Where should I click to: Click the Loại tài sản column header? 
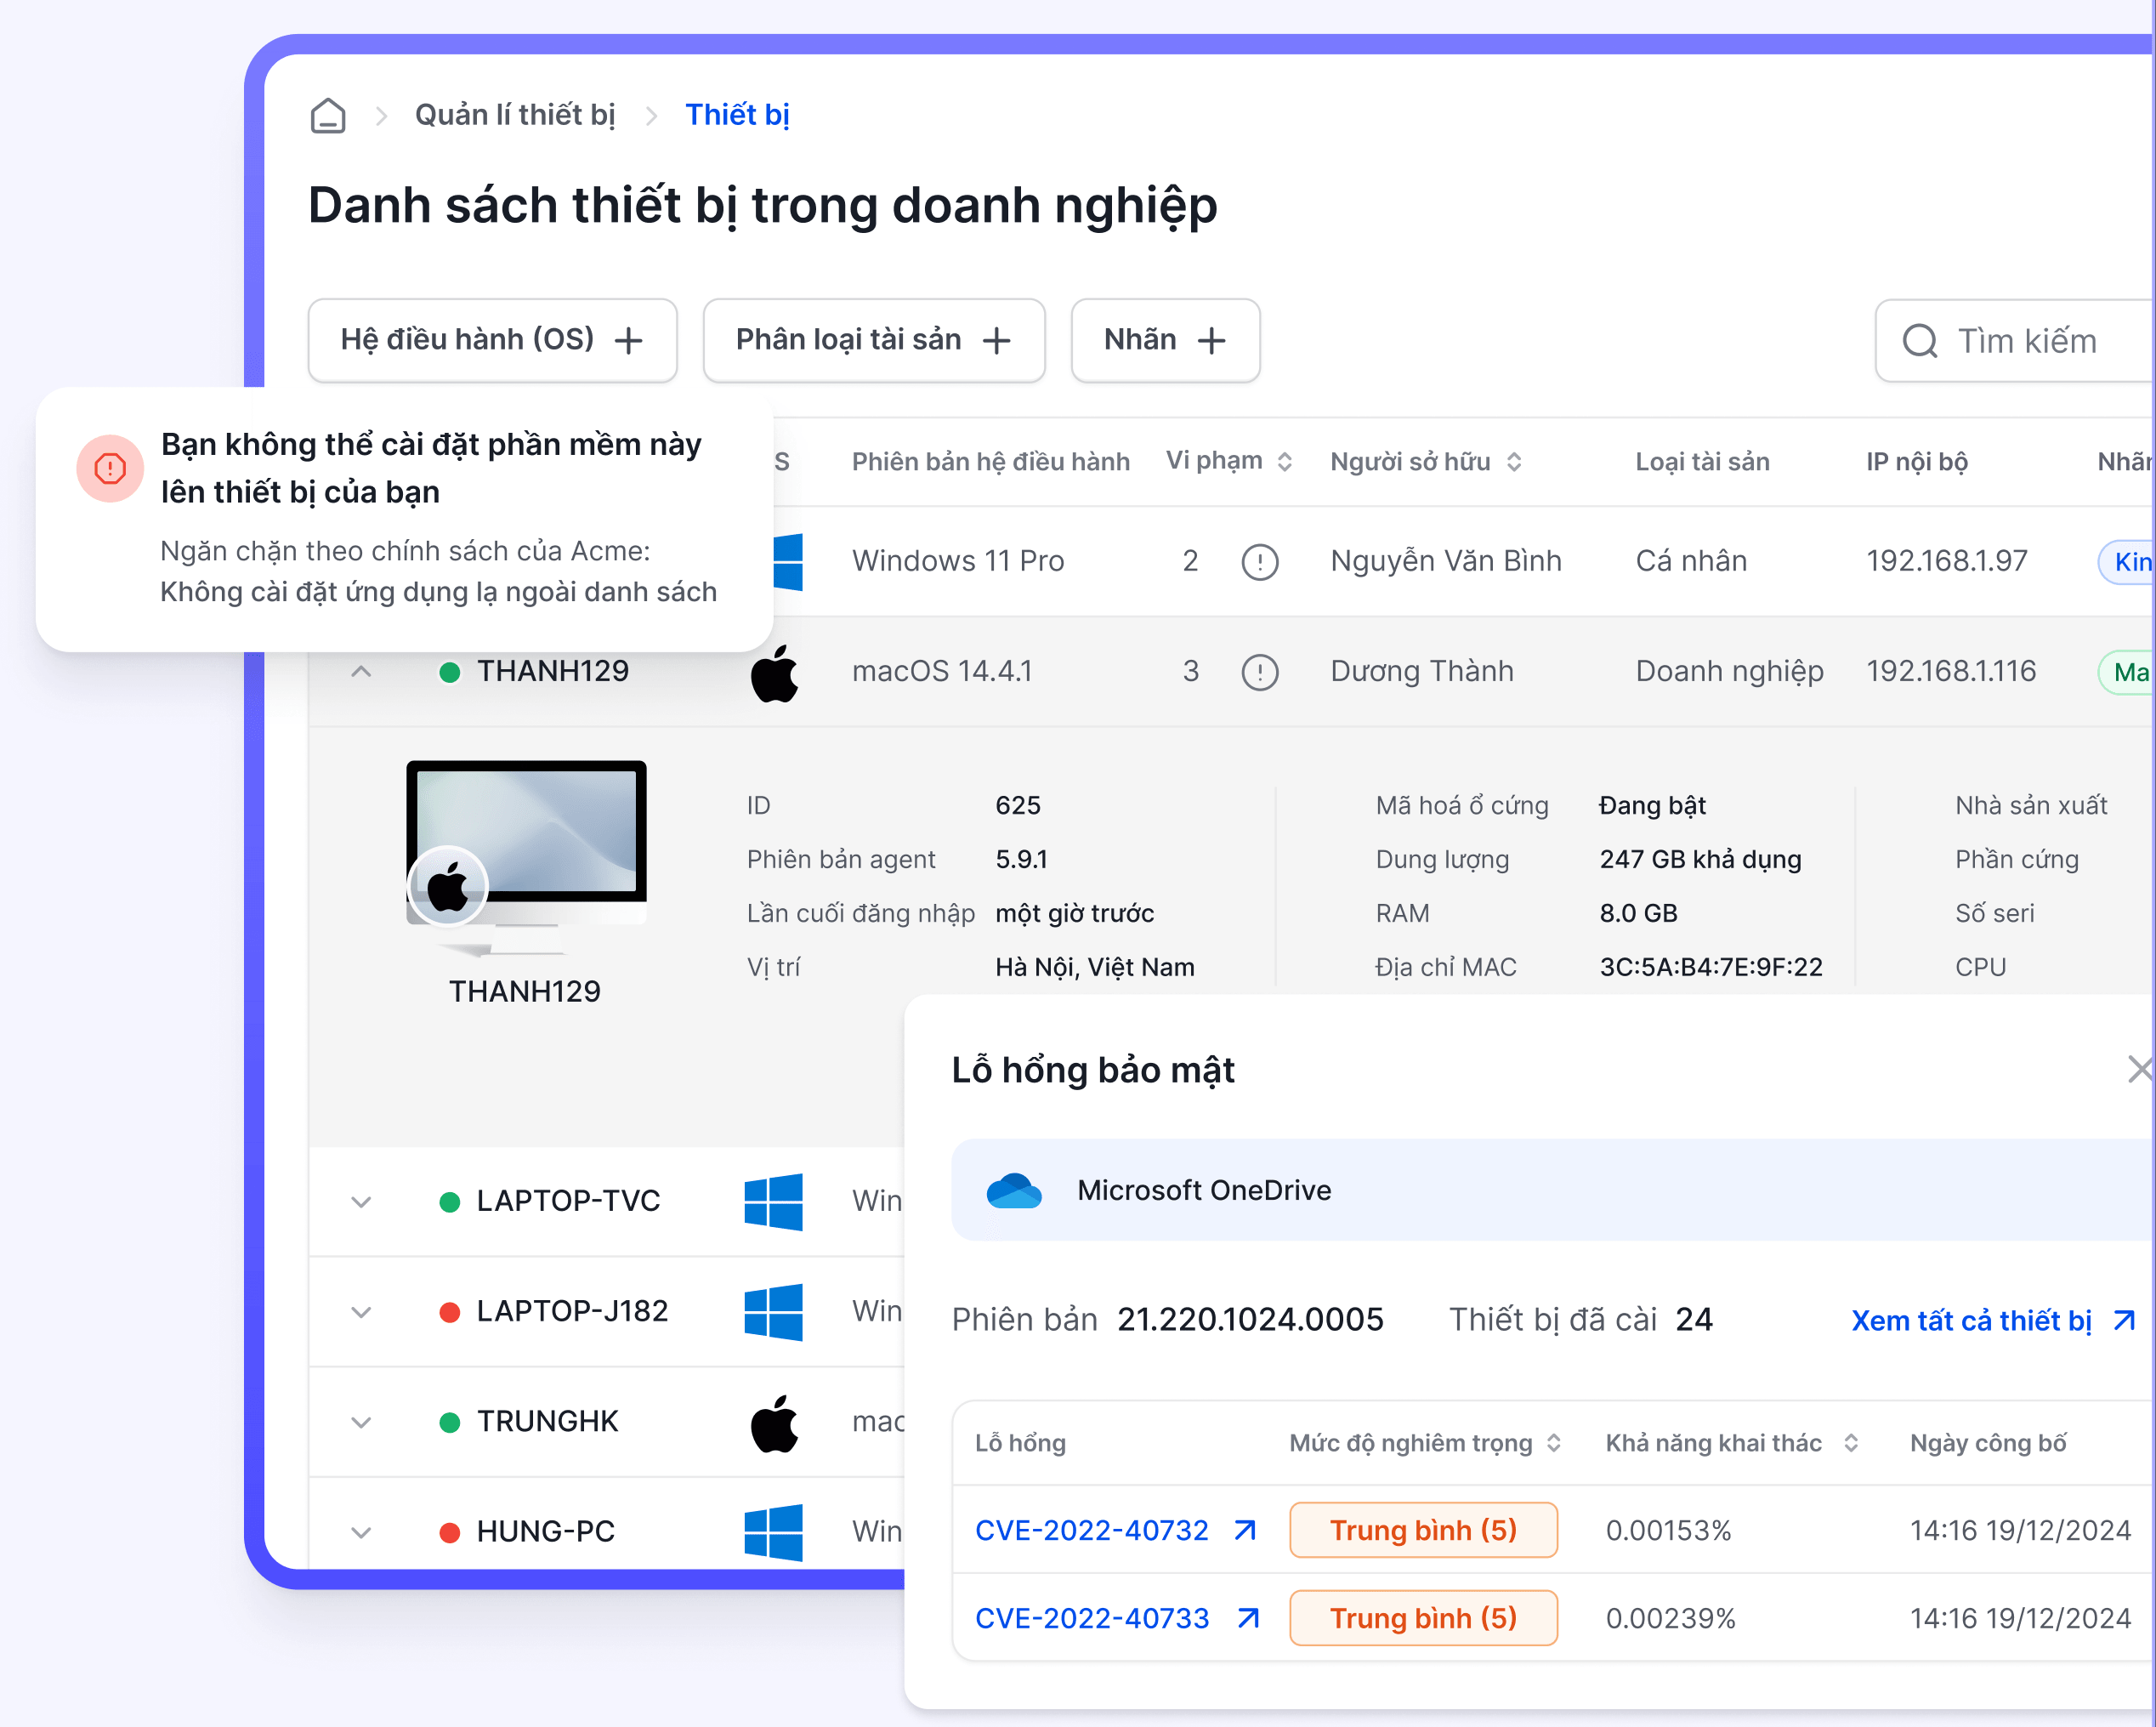1702,461
